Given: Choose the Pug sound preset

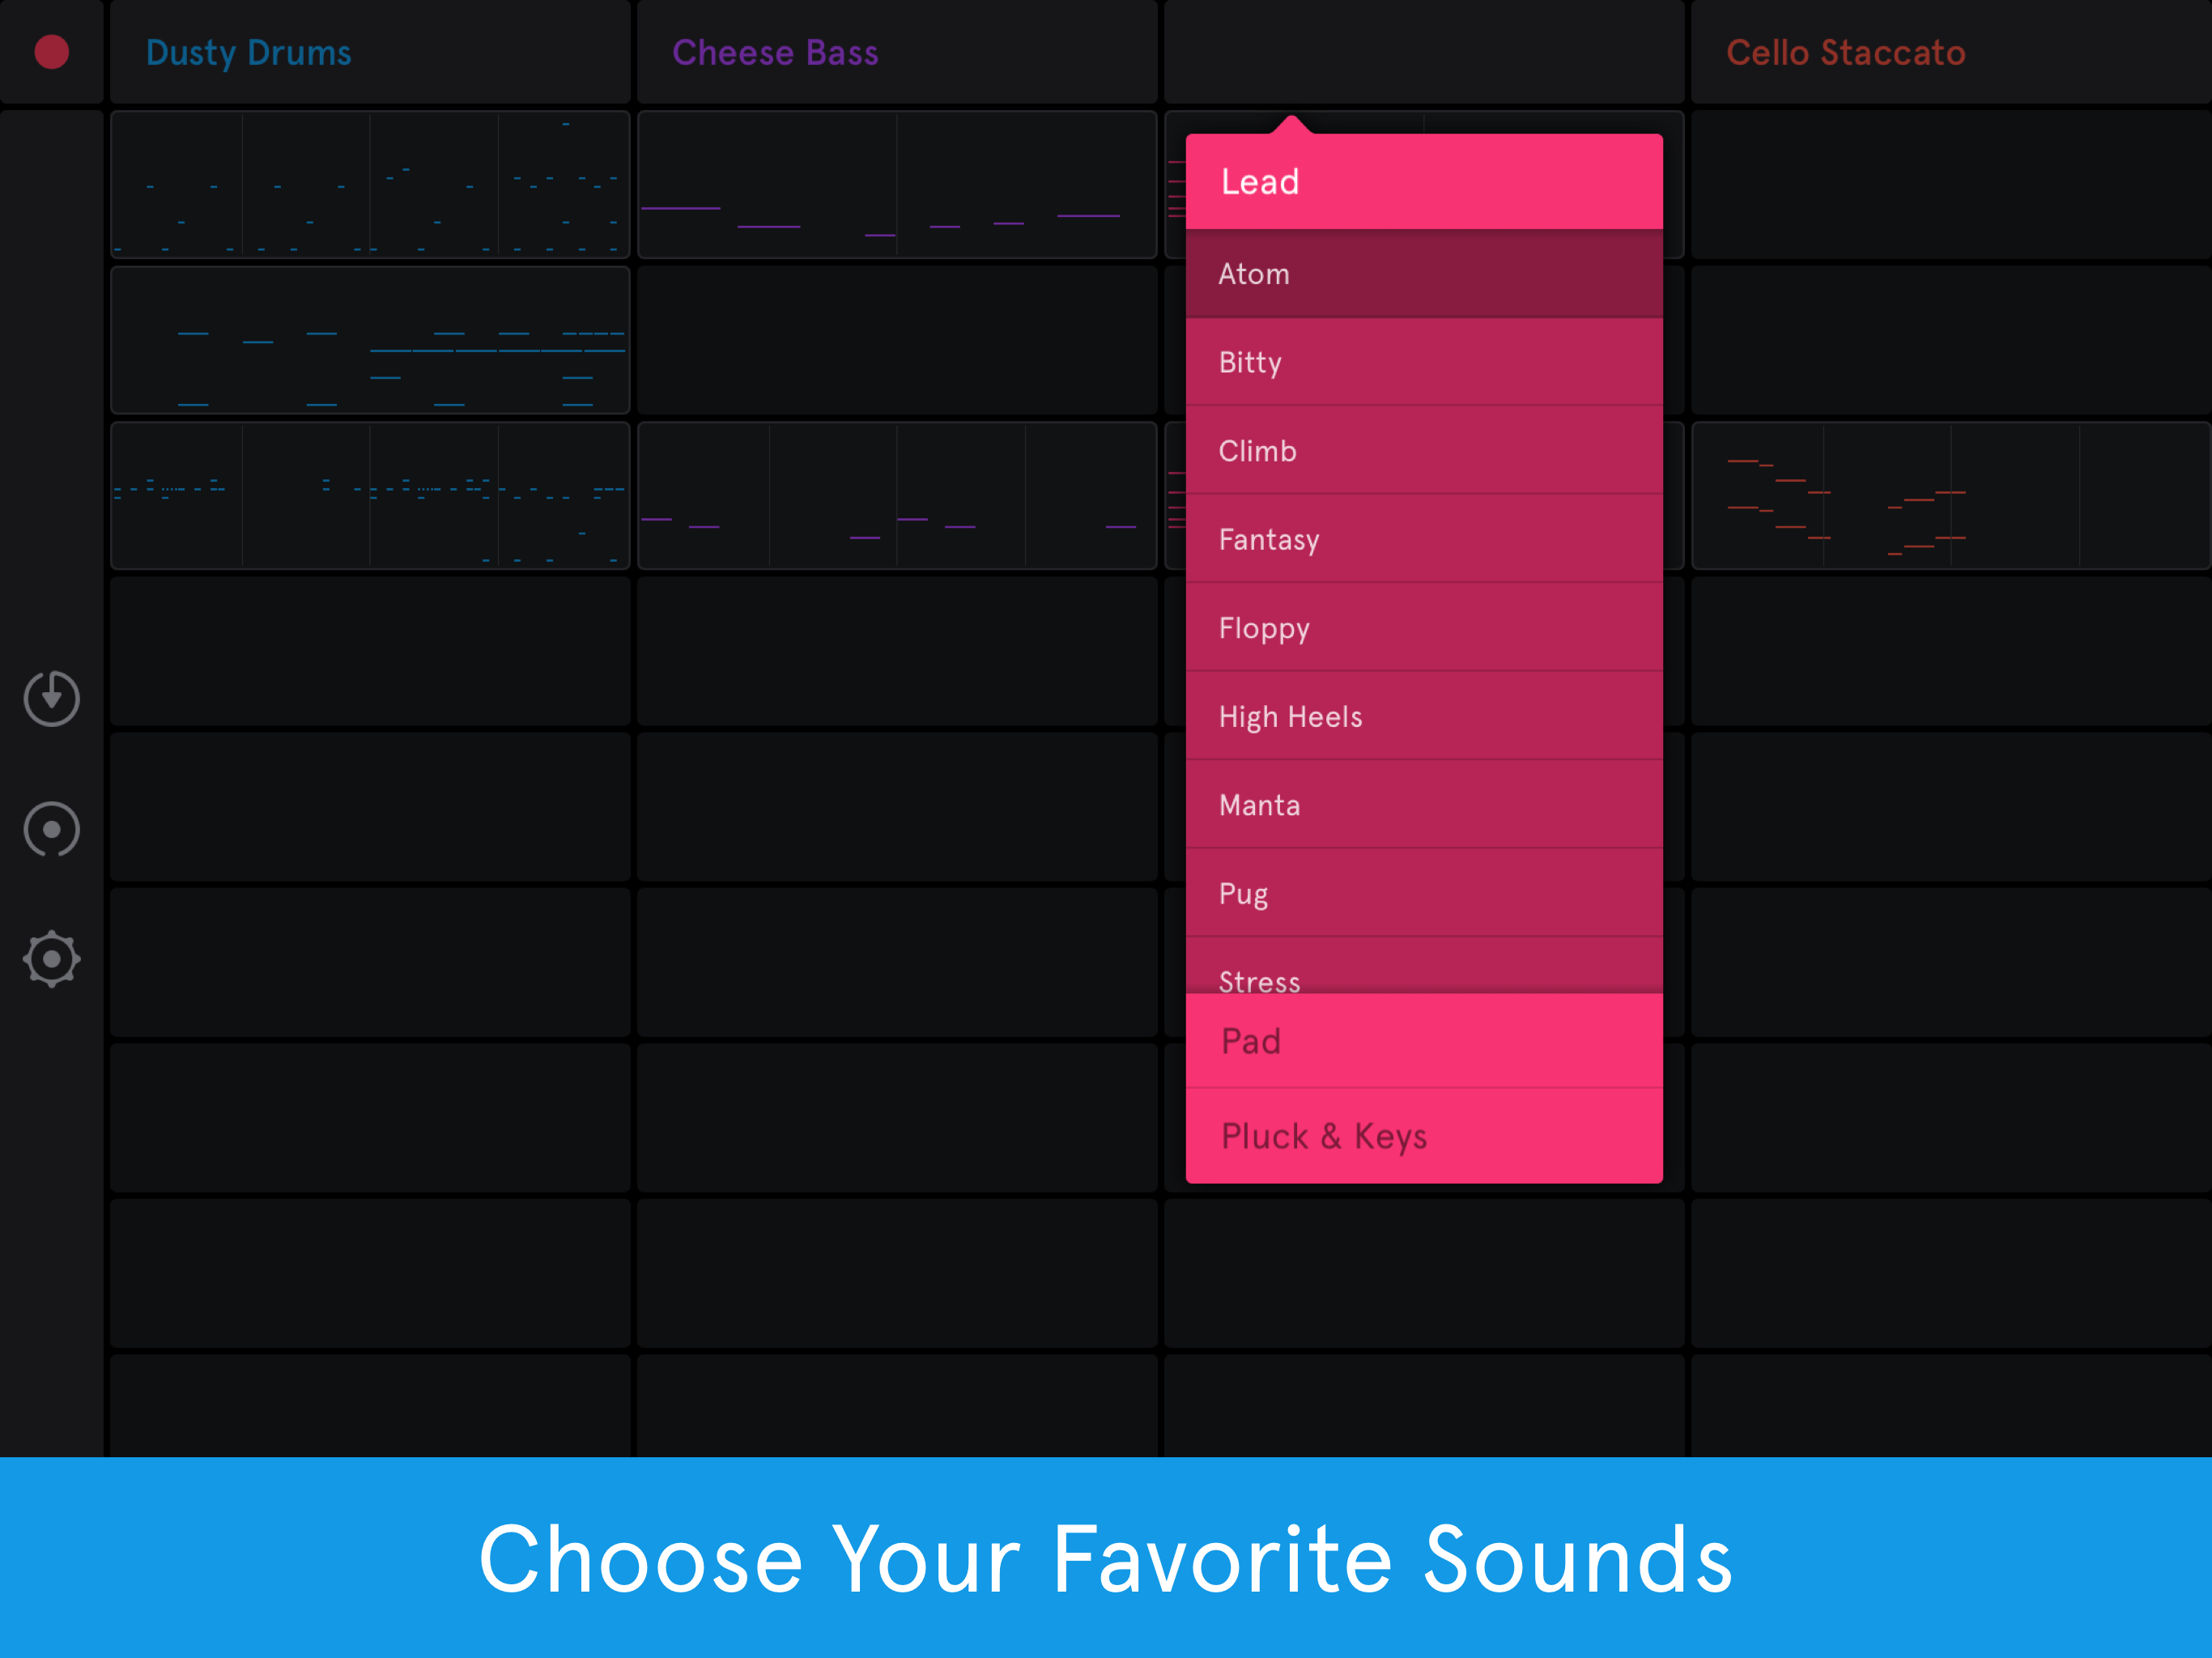Looking at the screenshot, I should (x=1423, y=893).
